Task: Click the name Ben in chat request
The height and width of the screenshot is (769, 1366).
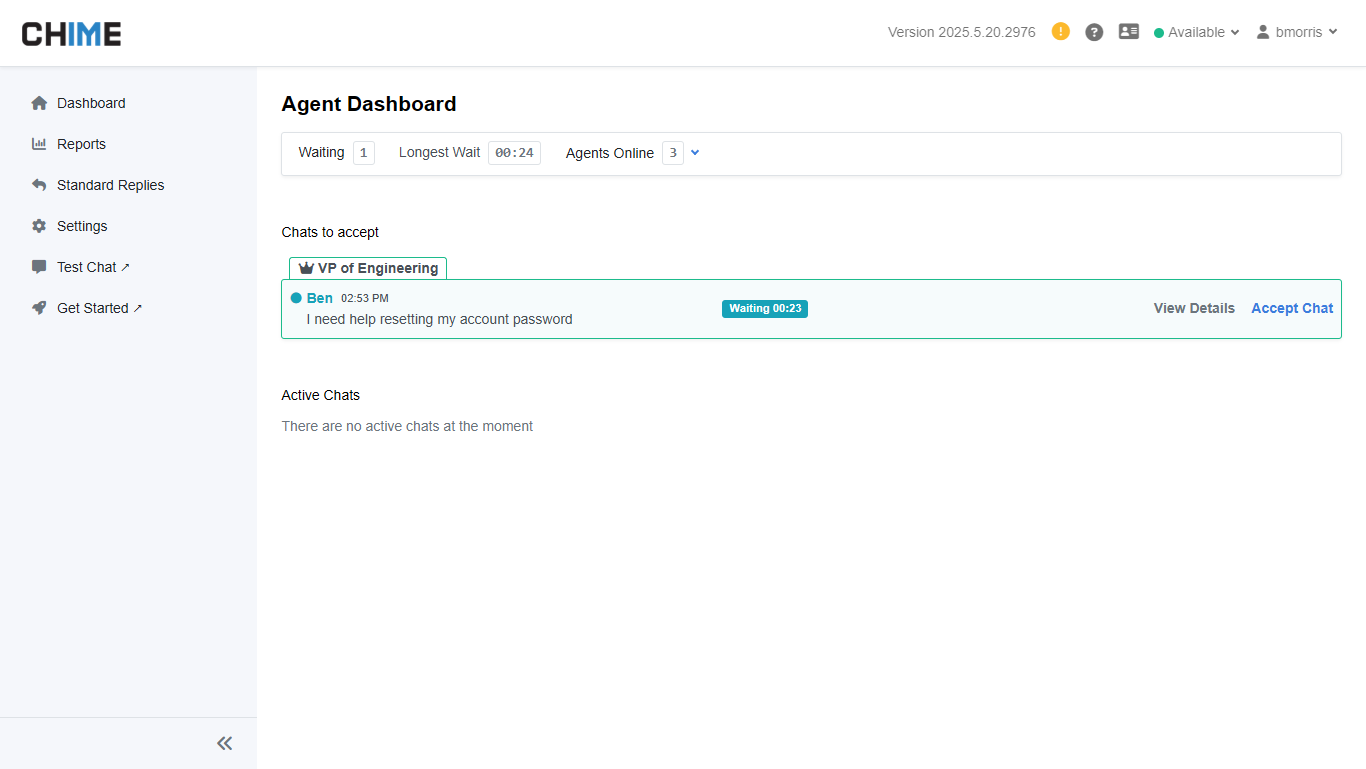Action: [320, 298]
